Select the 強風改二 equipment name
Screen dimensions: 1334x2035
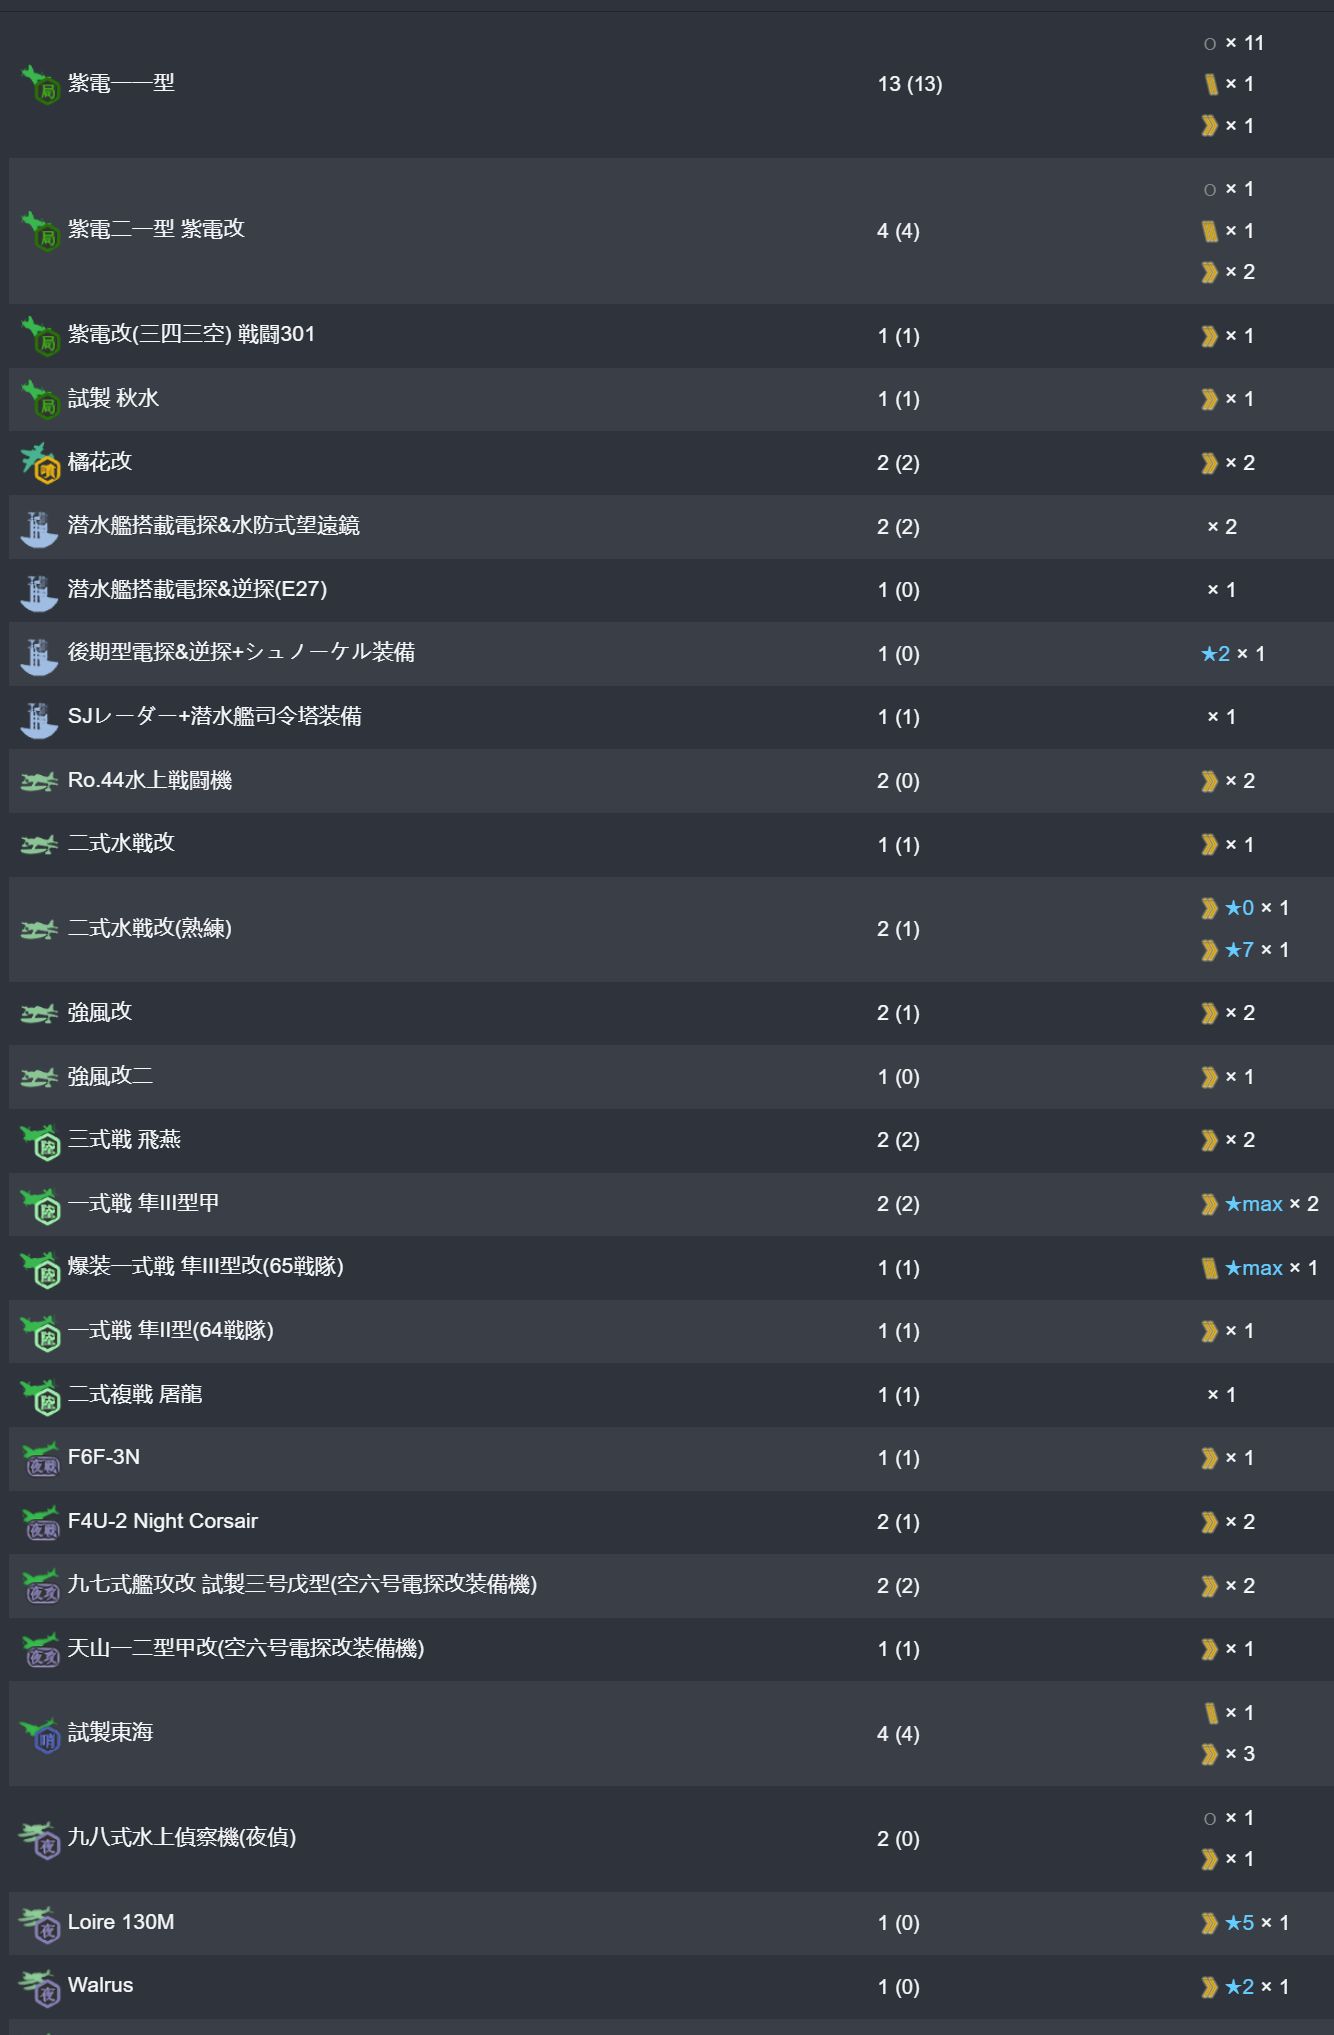tap(110, 1076)
